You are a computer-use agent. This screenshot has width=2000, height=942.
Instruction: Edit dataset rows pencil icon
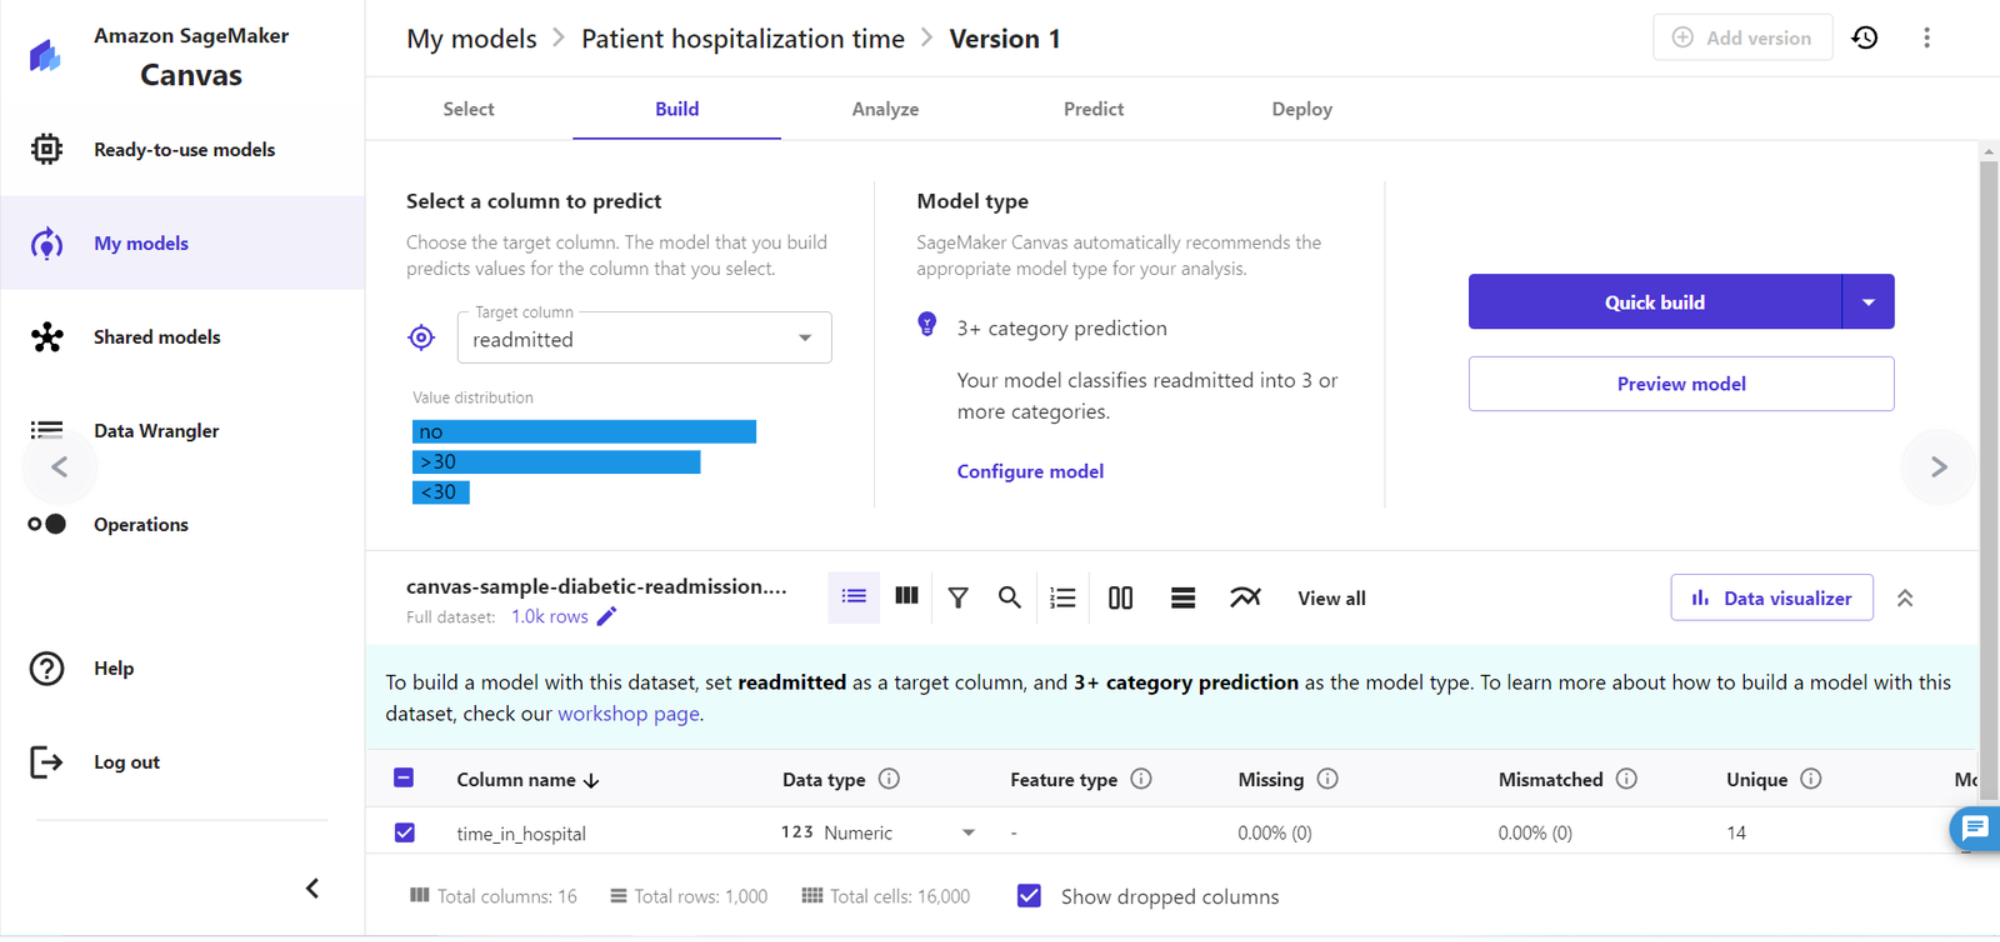607,616
